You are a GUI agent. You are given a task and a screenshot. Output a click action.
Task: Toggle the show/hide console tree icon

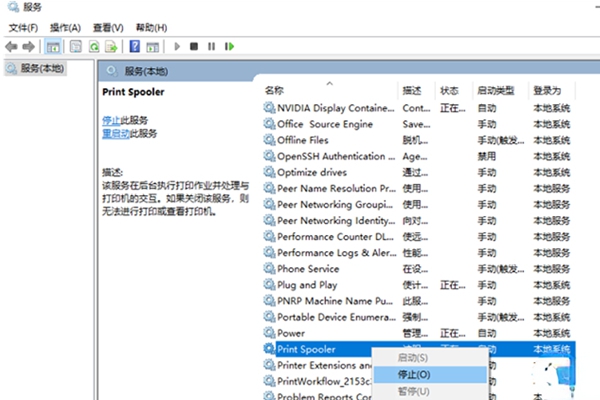tap(53, 47)
